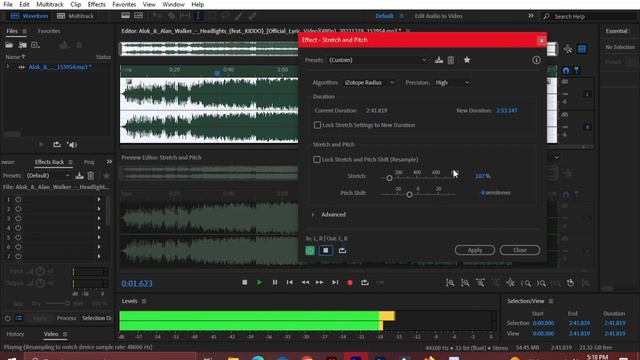
Task: Click the Pitch Shift slider handle
Action: (x=409, y=195)
